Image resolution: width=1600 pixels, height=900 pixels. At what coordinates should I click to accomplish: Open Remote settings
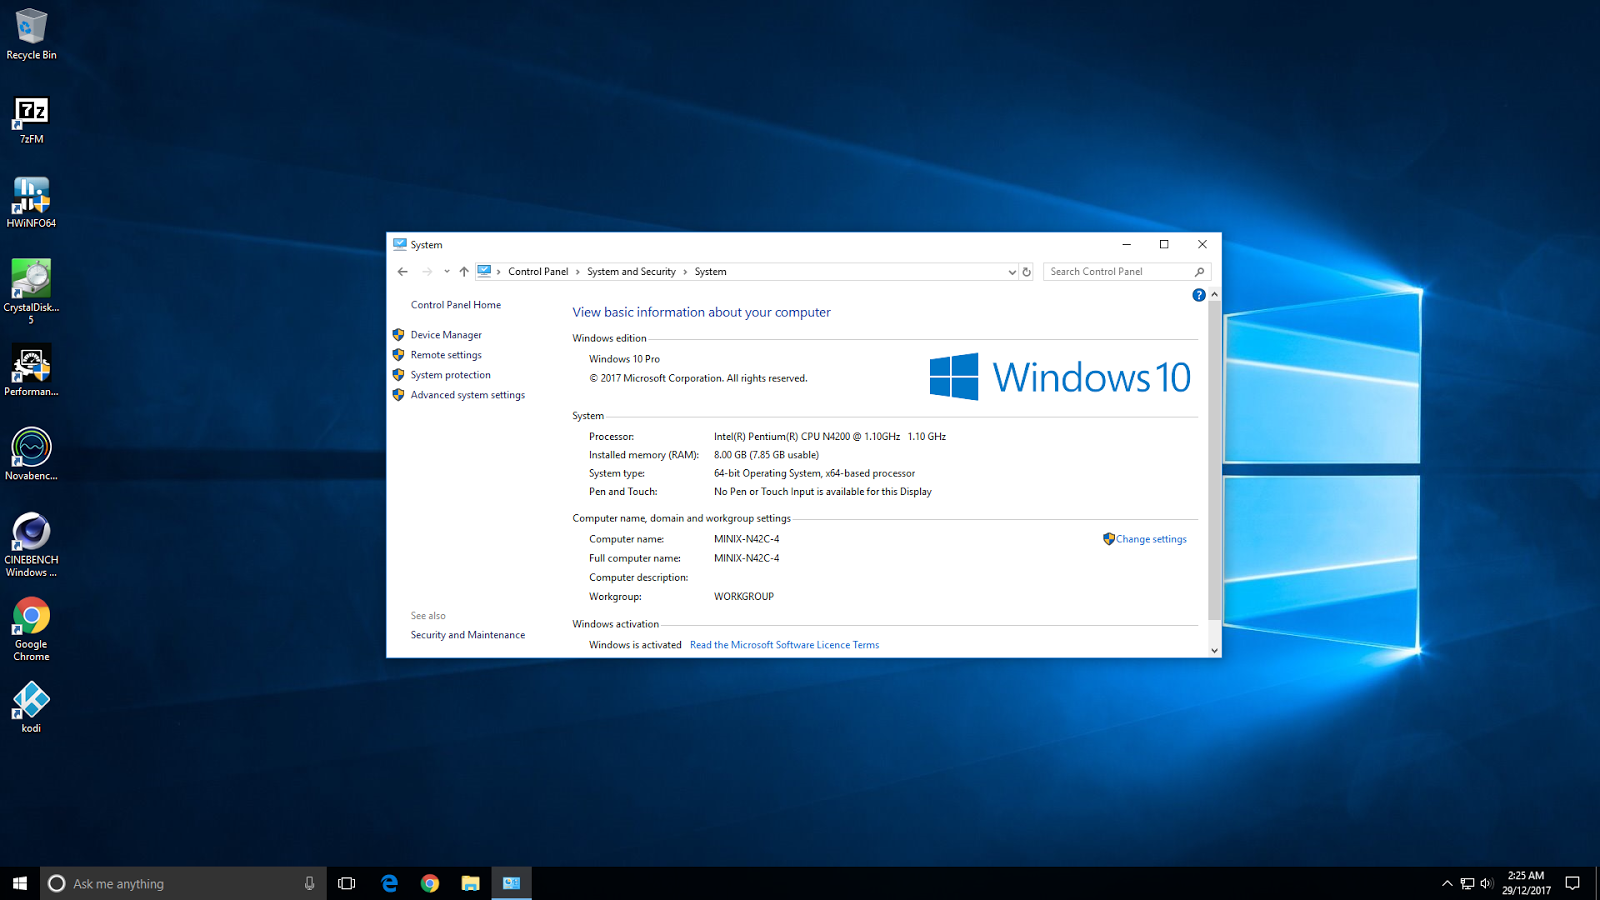point(446,354)
